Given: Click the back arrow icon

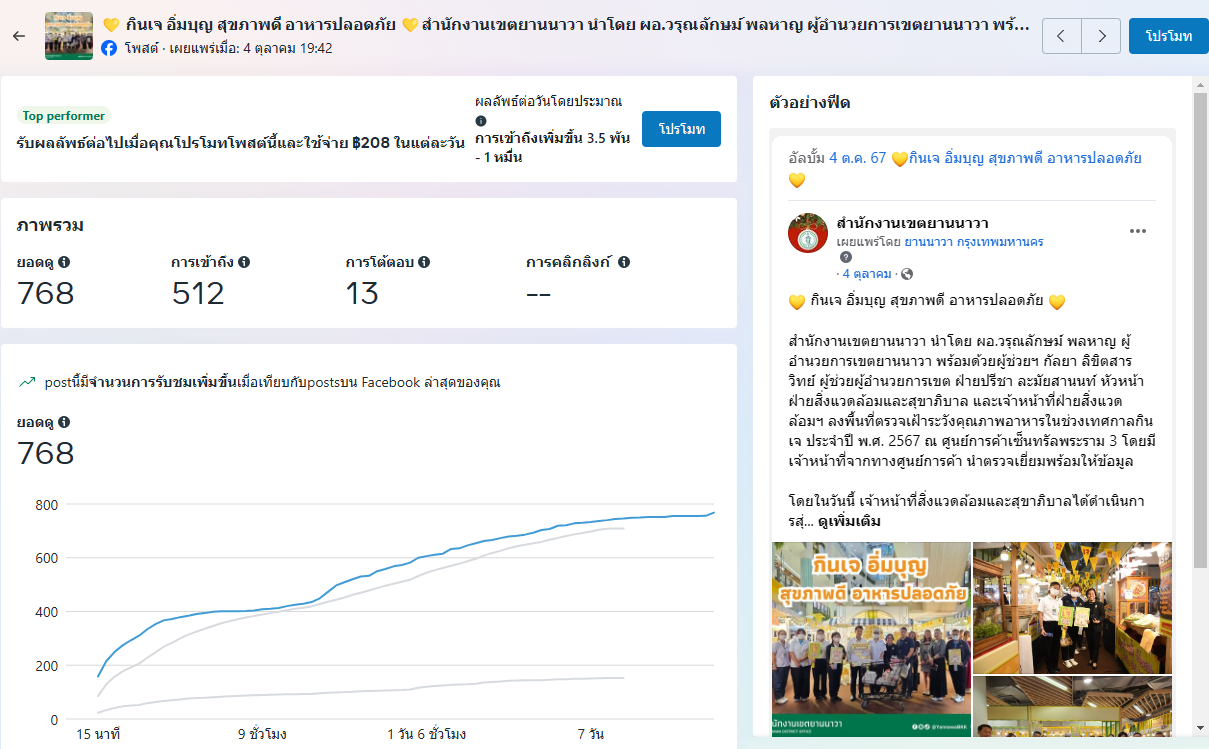Looking at the screenshot, I should [19, 36].
